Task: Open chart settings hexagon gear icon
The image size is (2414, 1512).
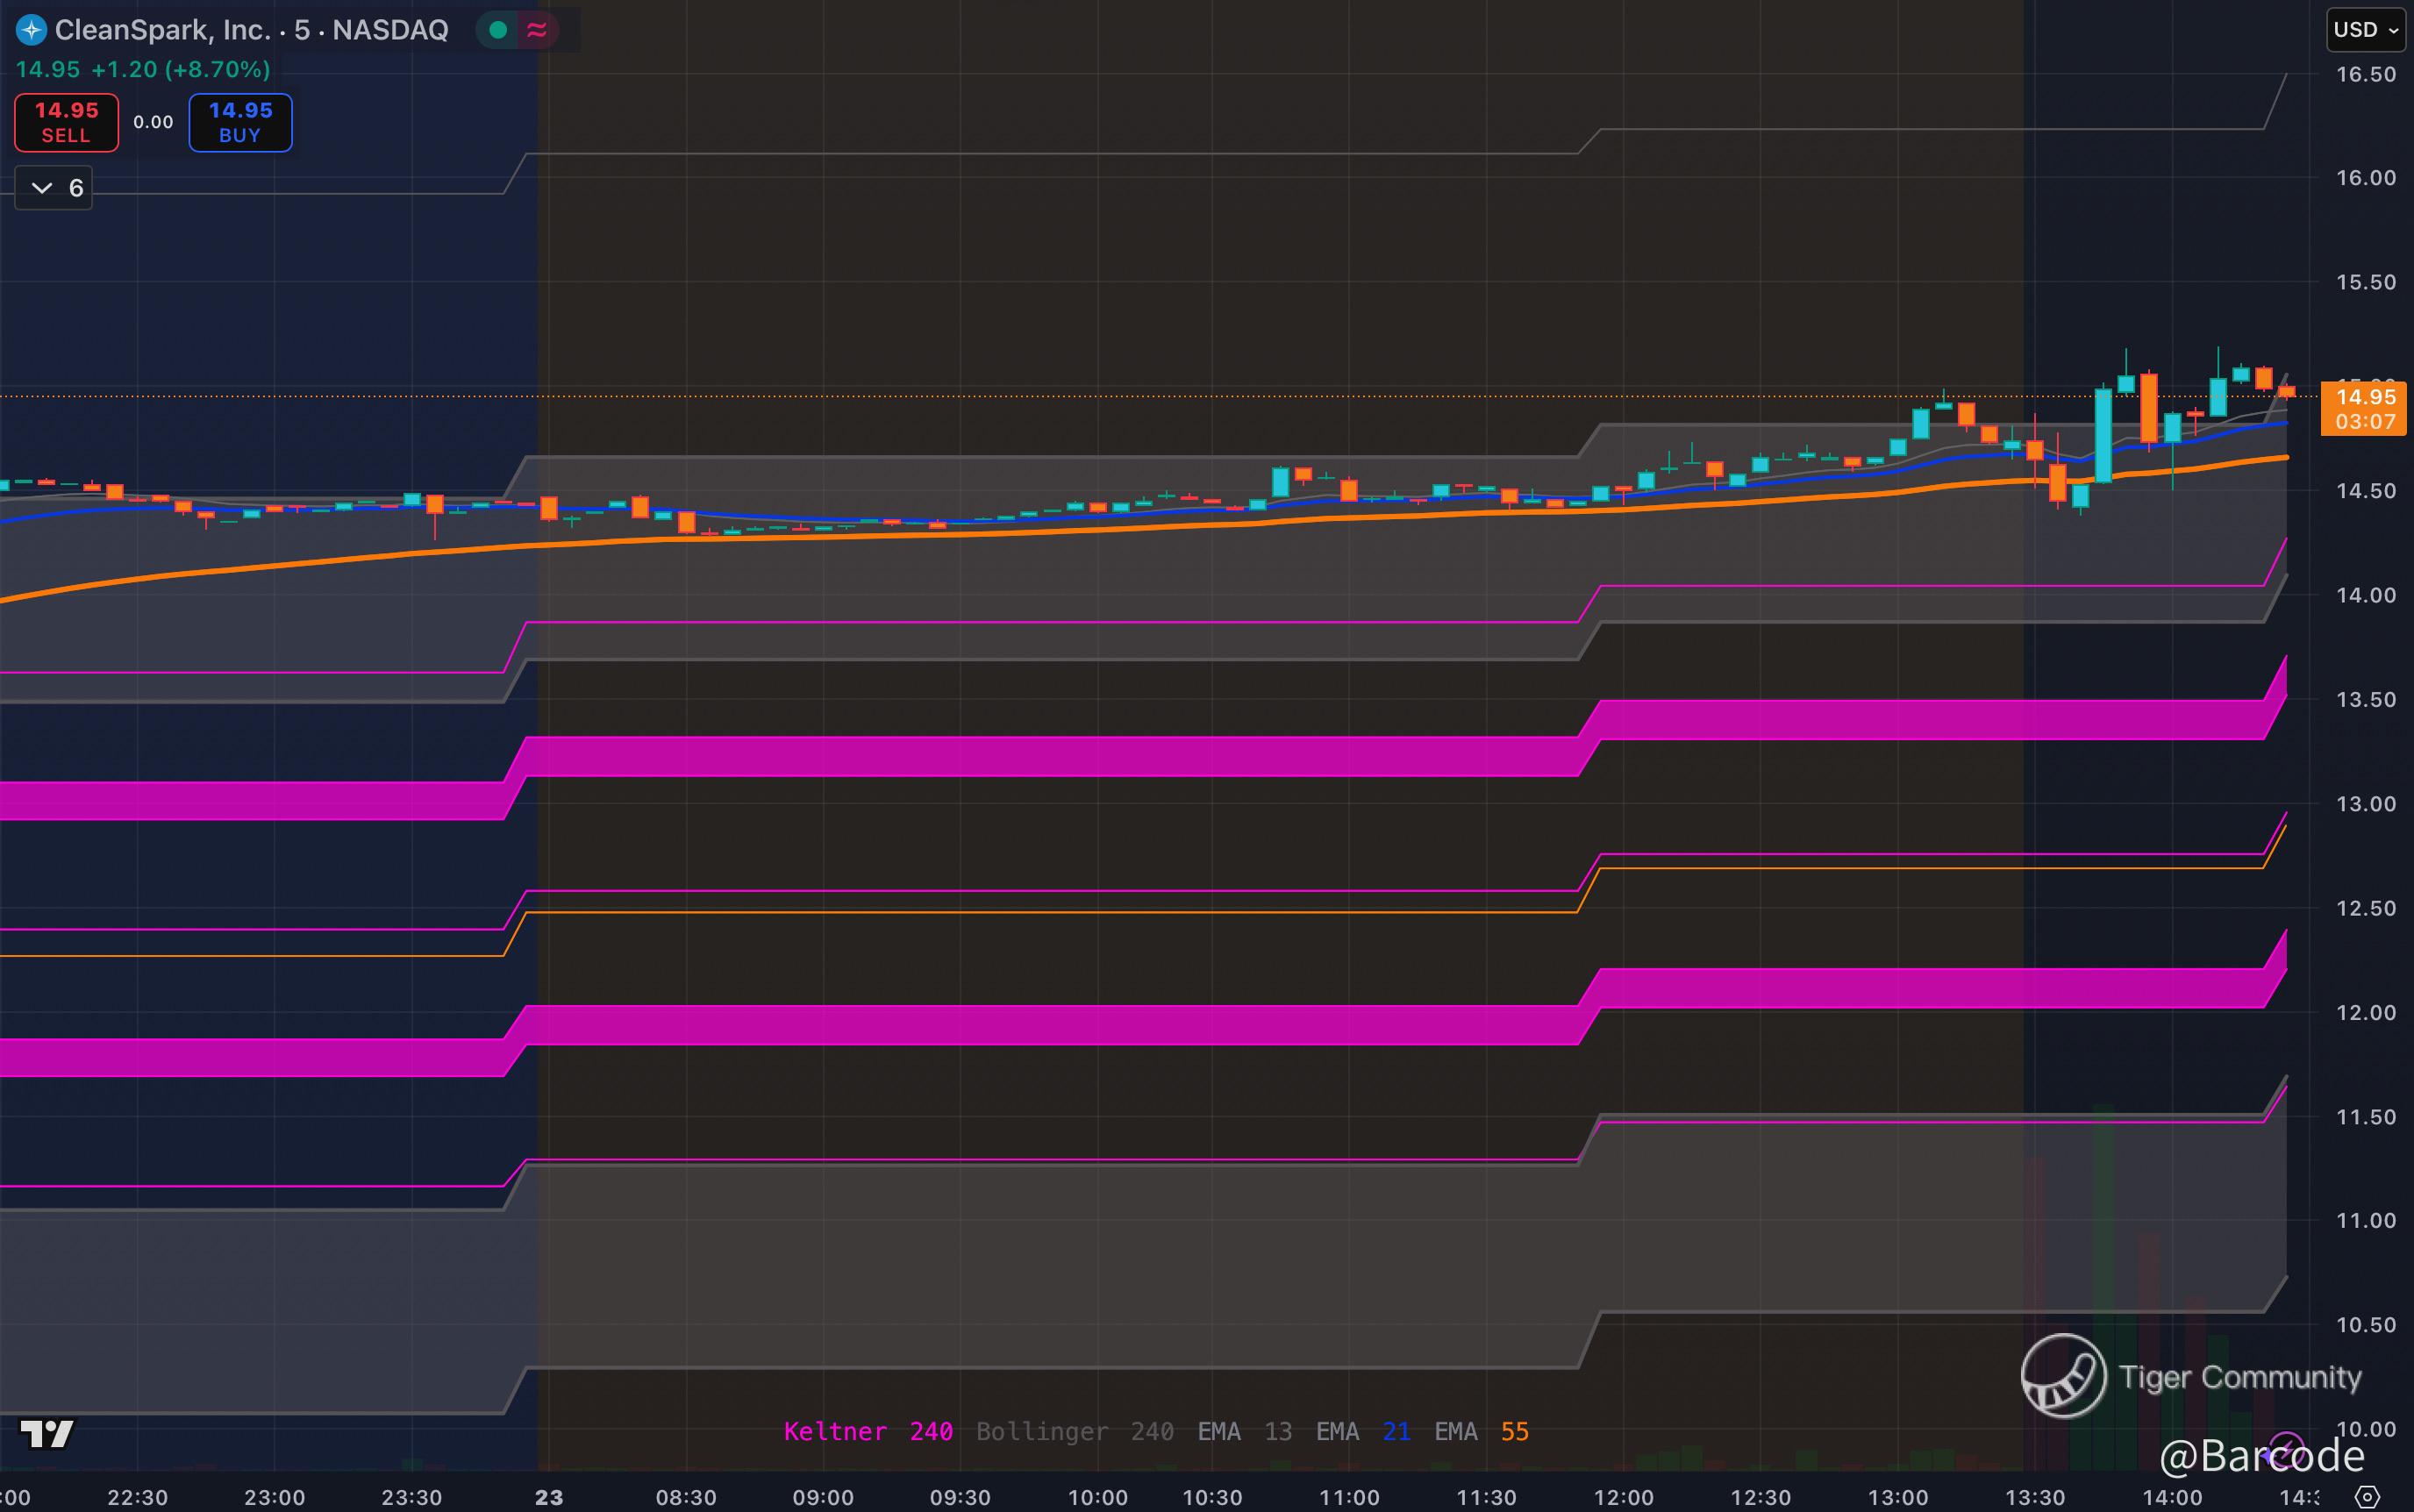Action: point(2367,1497)
